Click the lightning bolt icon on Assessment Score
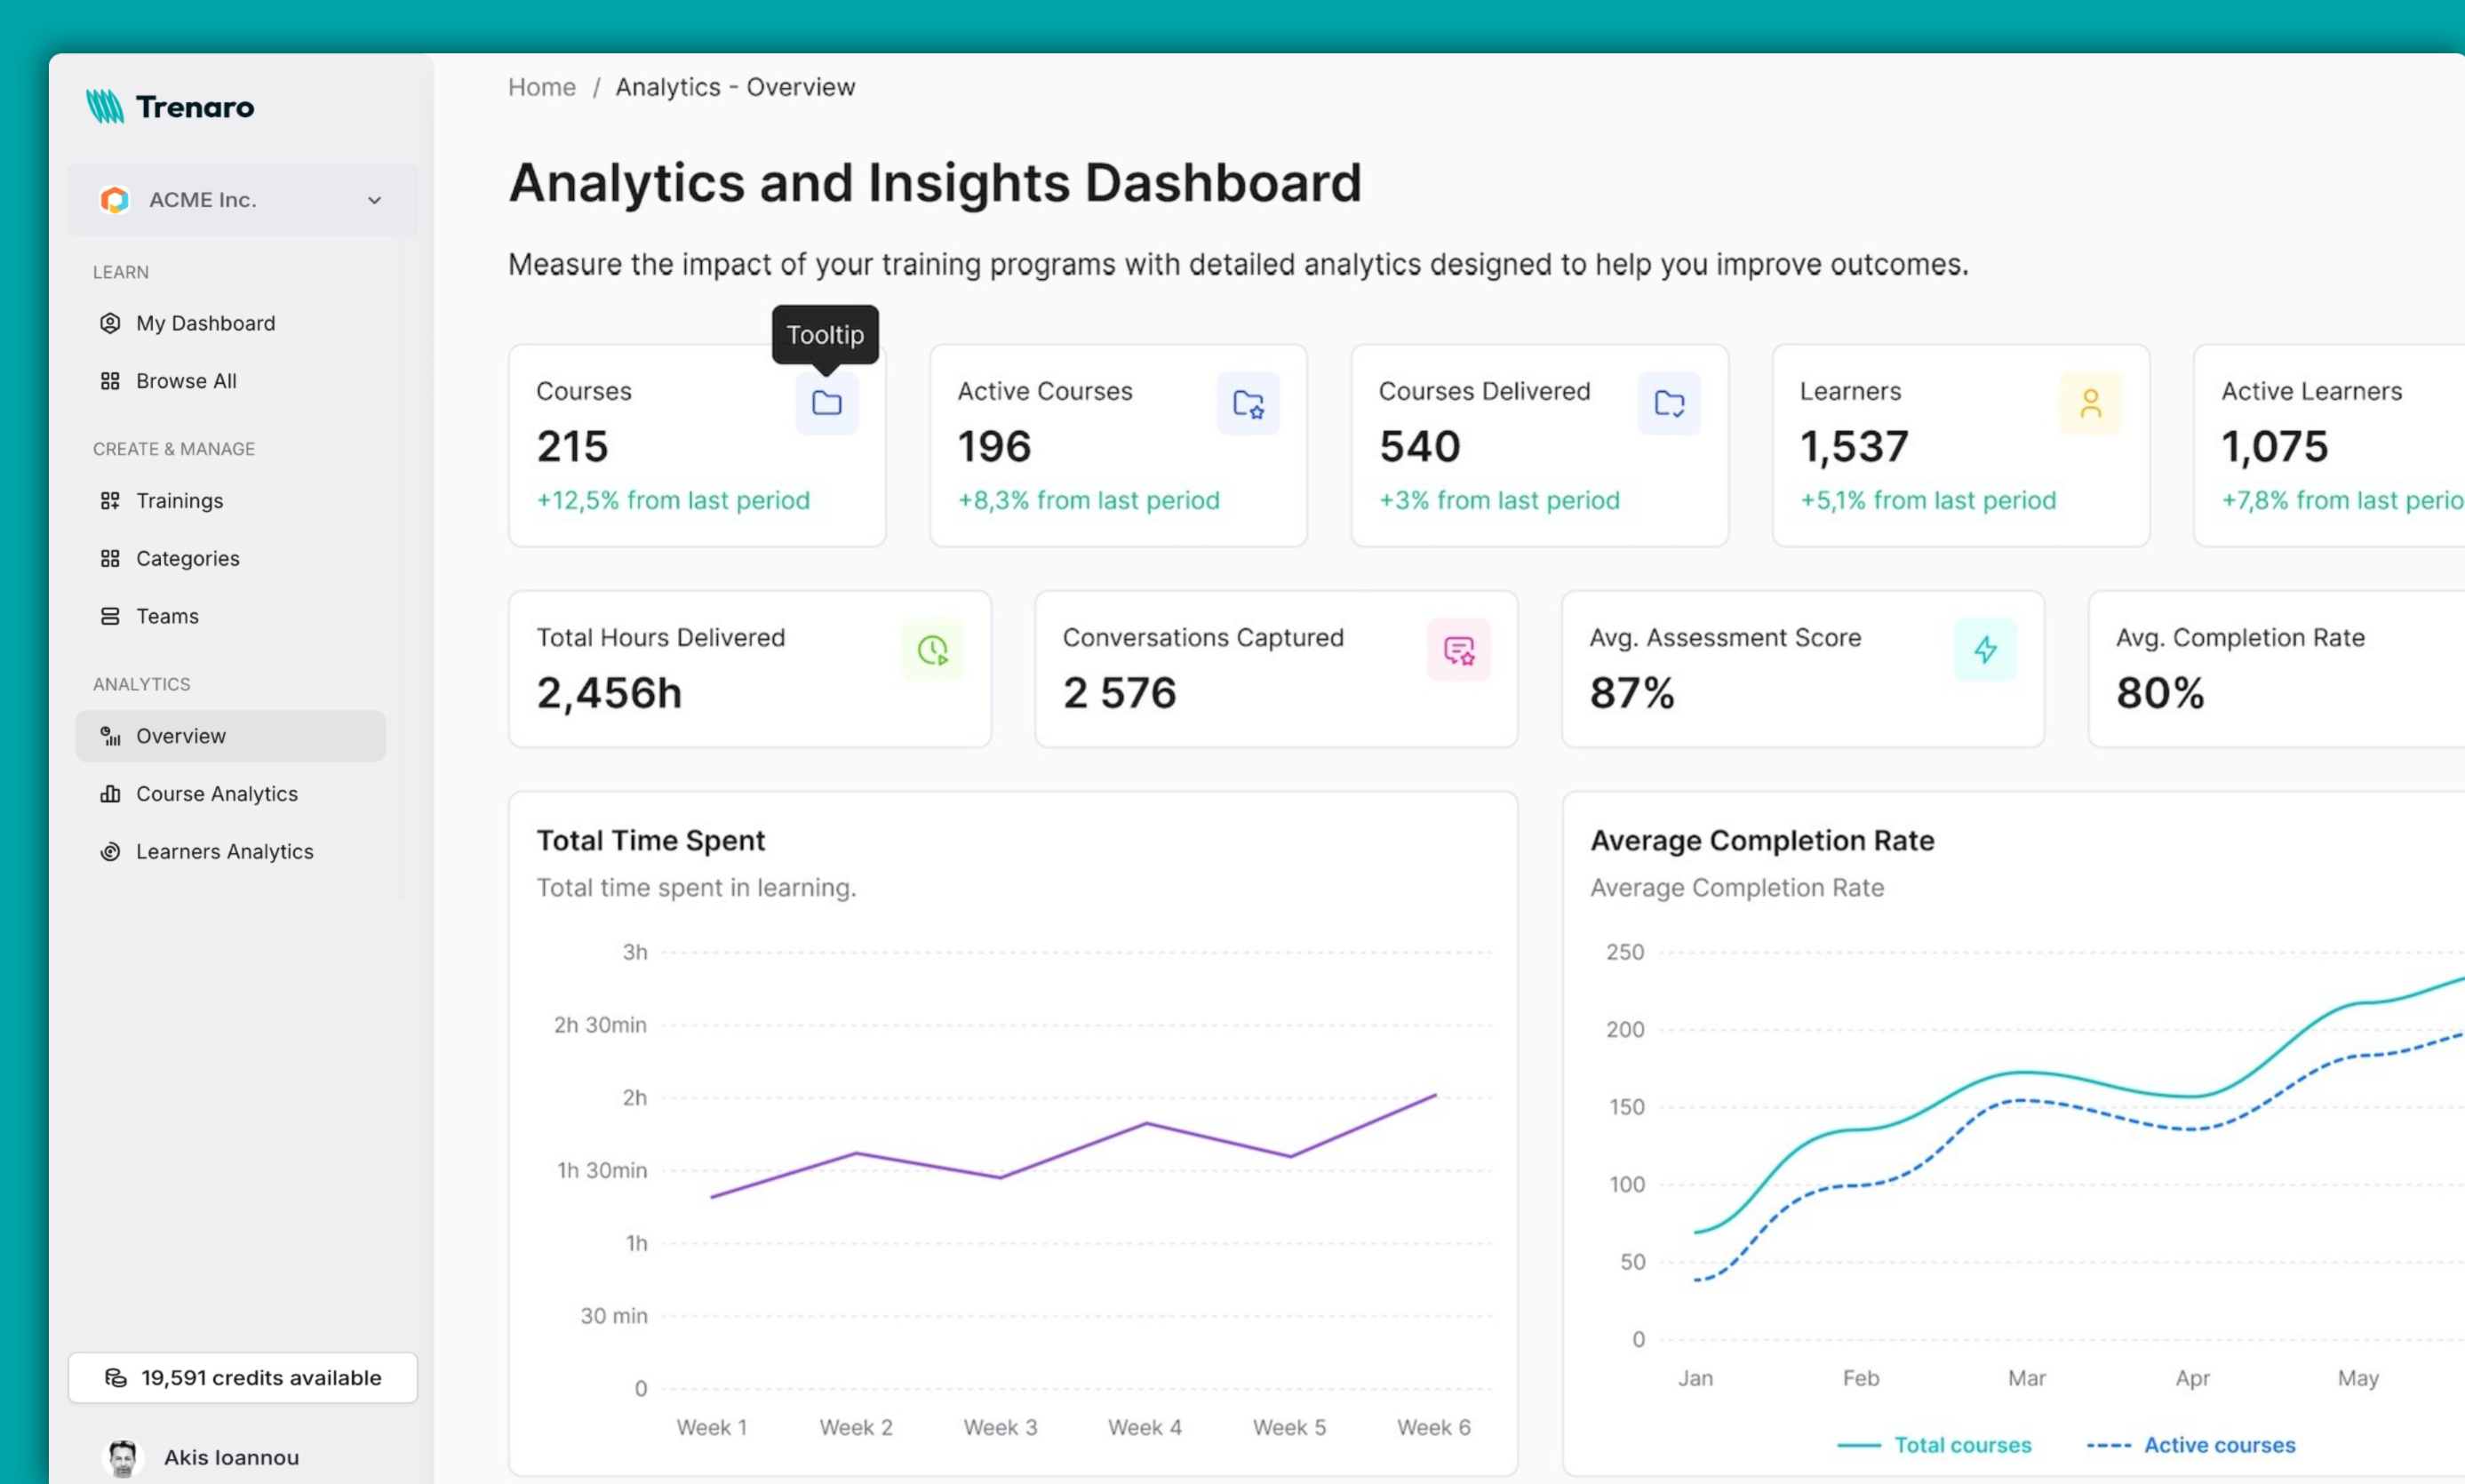Screen dimensions: 2465x1484 [x=1985, y=650]
